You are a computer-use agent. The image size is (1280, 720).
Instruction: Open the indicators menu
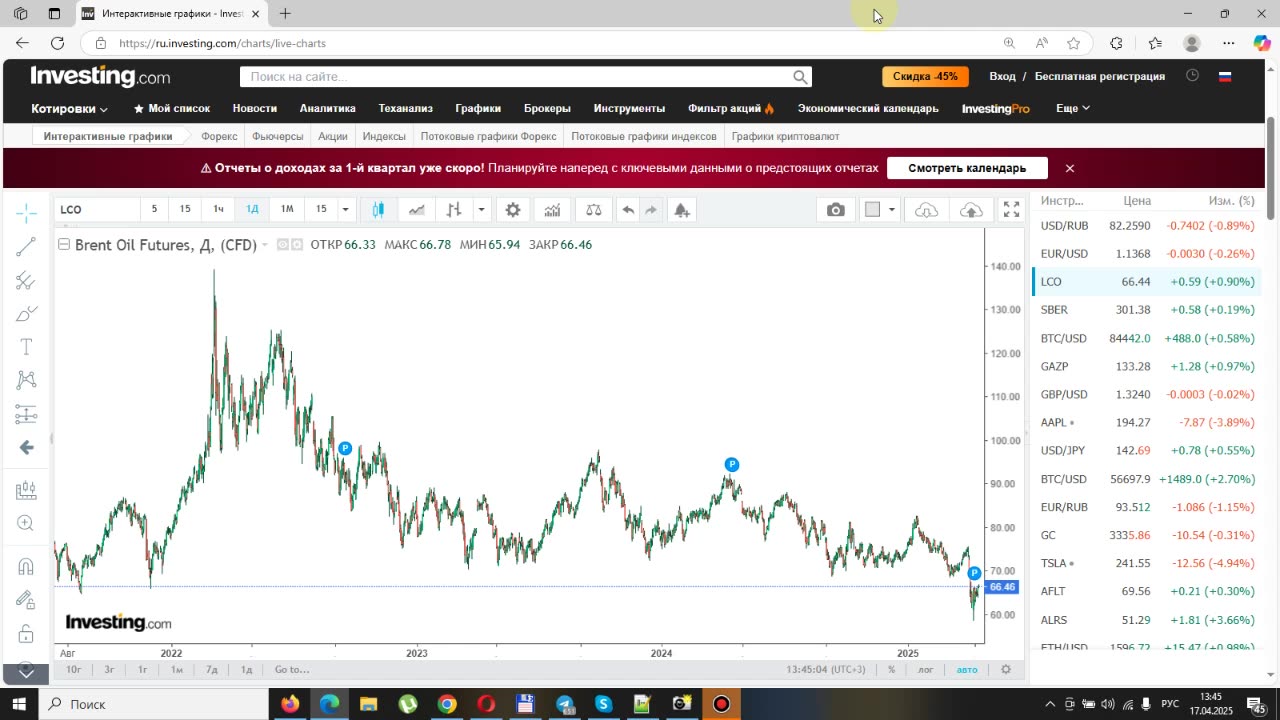pos(552,209)
